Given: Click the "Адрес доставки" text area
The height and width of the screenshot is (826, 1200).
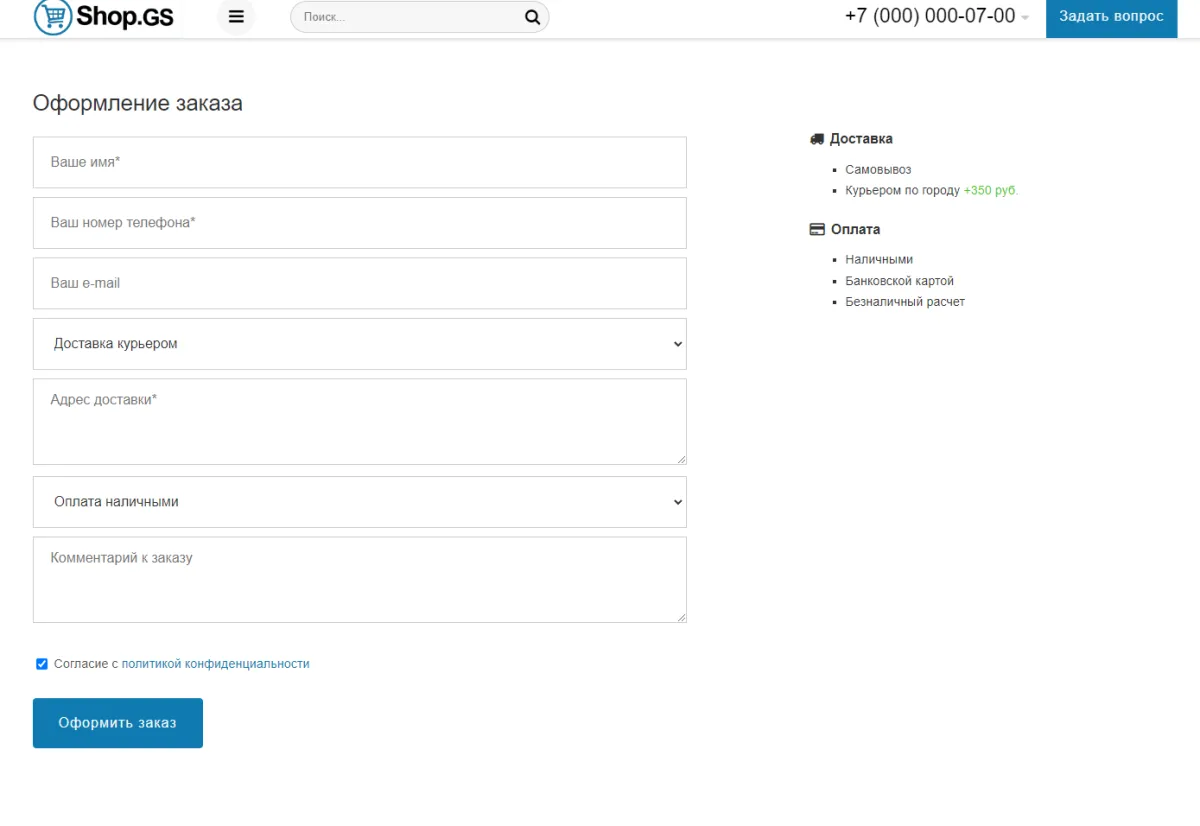Looking at the screenshot, I should (x=360, y=422).
